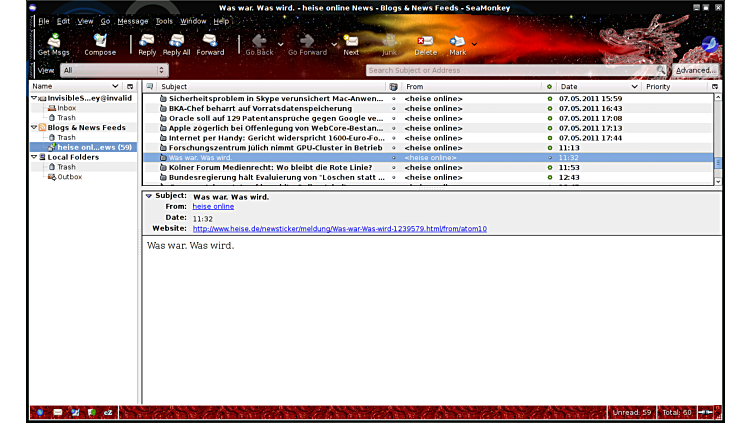Forward the selected message
The height and width of the screenshot is (423, 752).
click(210, 44)
